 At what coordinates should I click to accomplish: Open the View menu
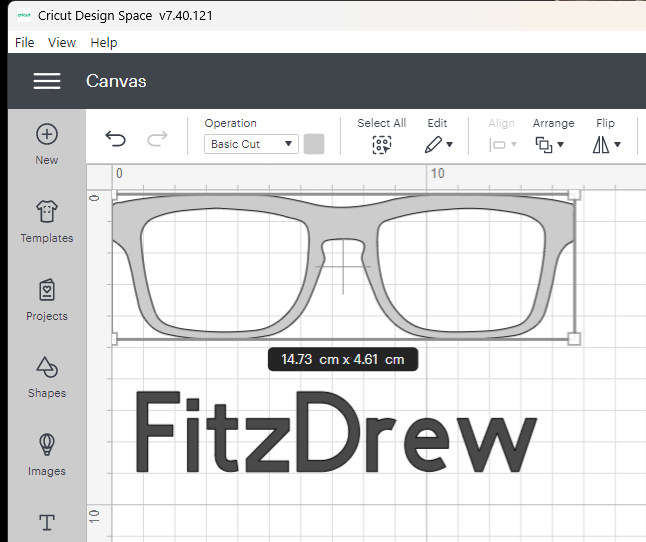click(x=62, y=42)
